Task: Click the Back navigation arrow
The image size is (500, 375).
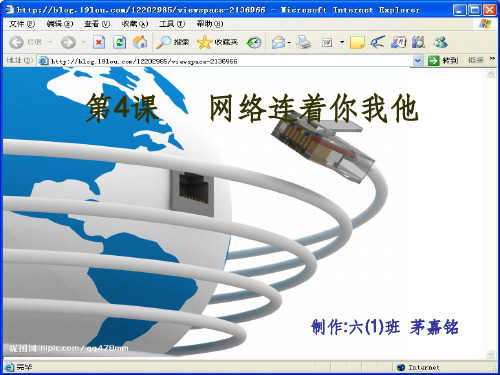Action: tap(16, 42)
